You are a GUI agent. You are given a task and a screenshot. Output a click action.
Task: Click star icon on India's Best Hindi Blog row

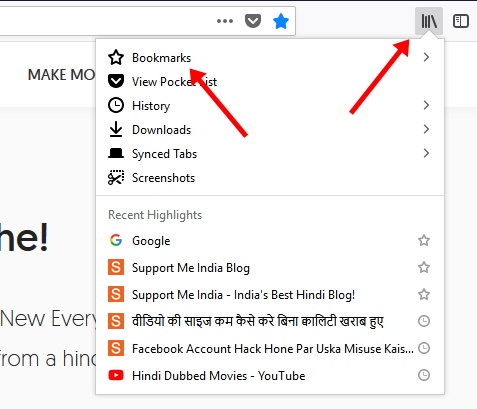424,294
